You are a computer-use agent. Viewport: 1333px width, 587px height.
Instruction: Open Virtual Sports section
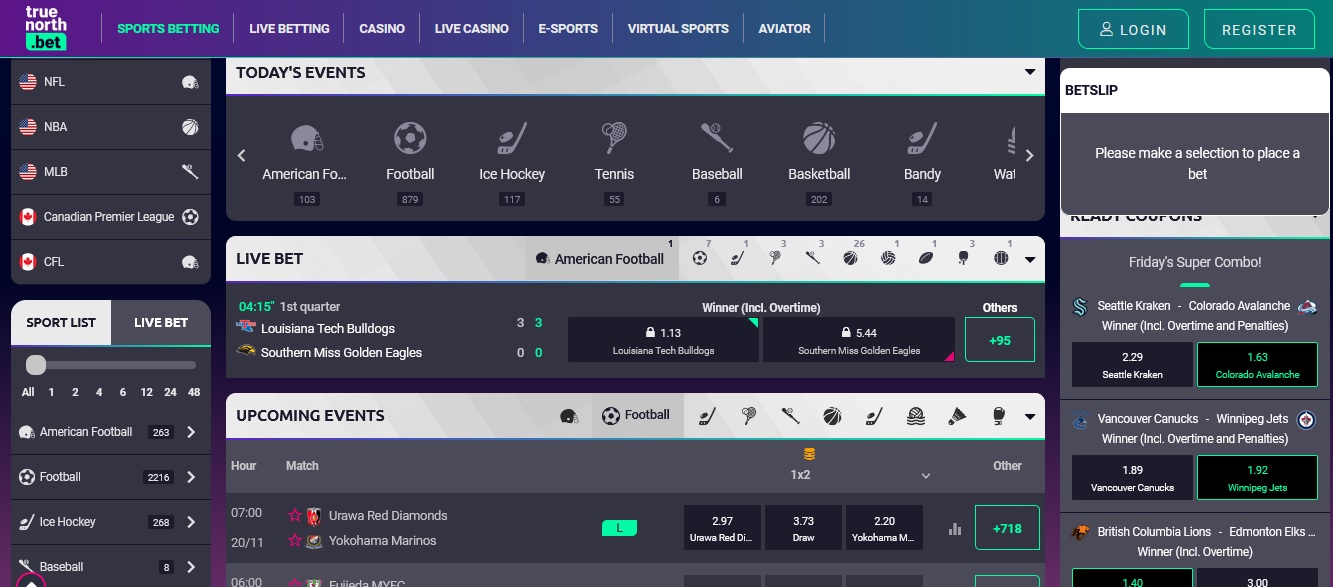click(x=678, y=29)
